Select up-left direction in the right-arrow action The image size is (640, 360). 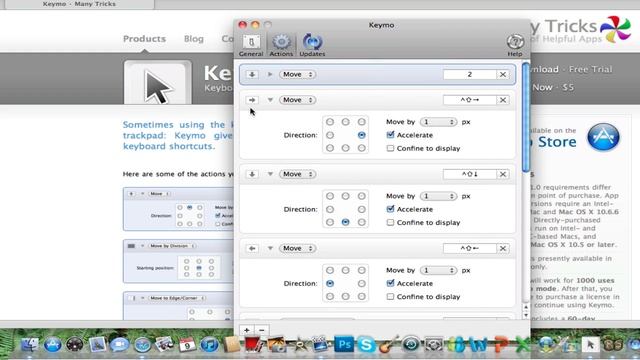(330, 122)
